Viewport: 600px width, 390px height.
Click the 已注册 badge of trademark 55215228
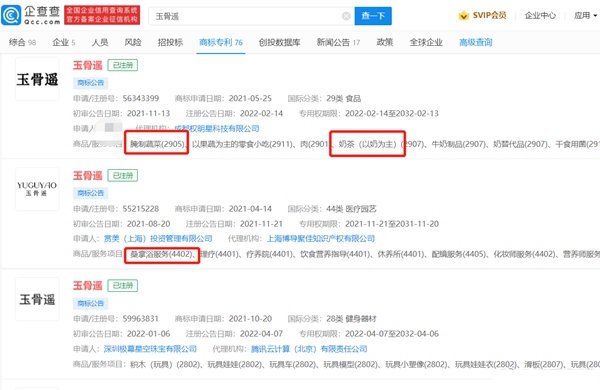click(123, 175)
